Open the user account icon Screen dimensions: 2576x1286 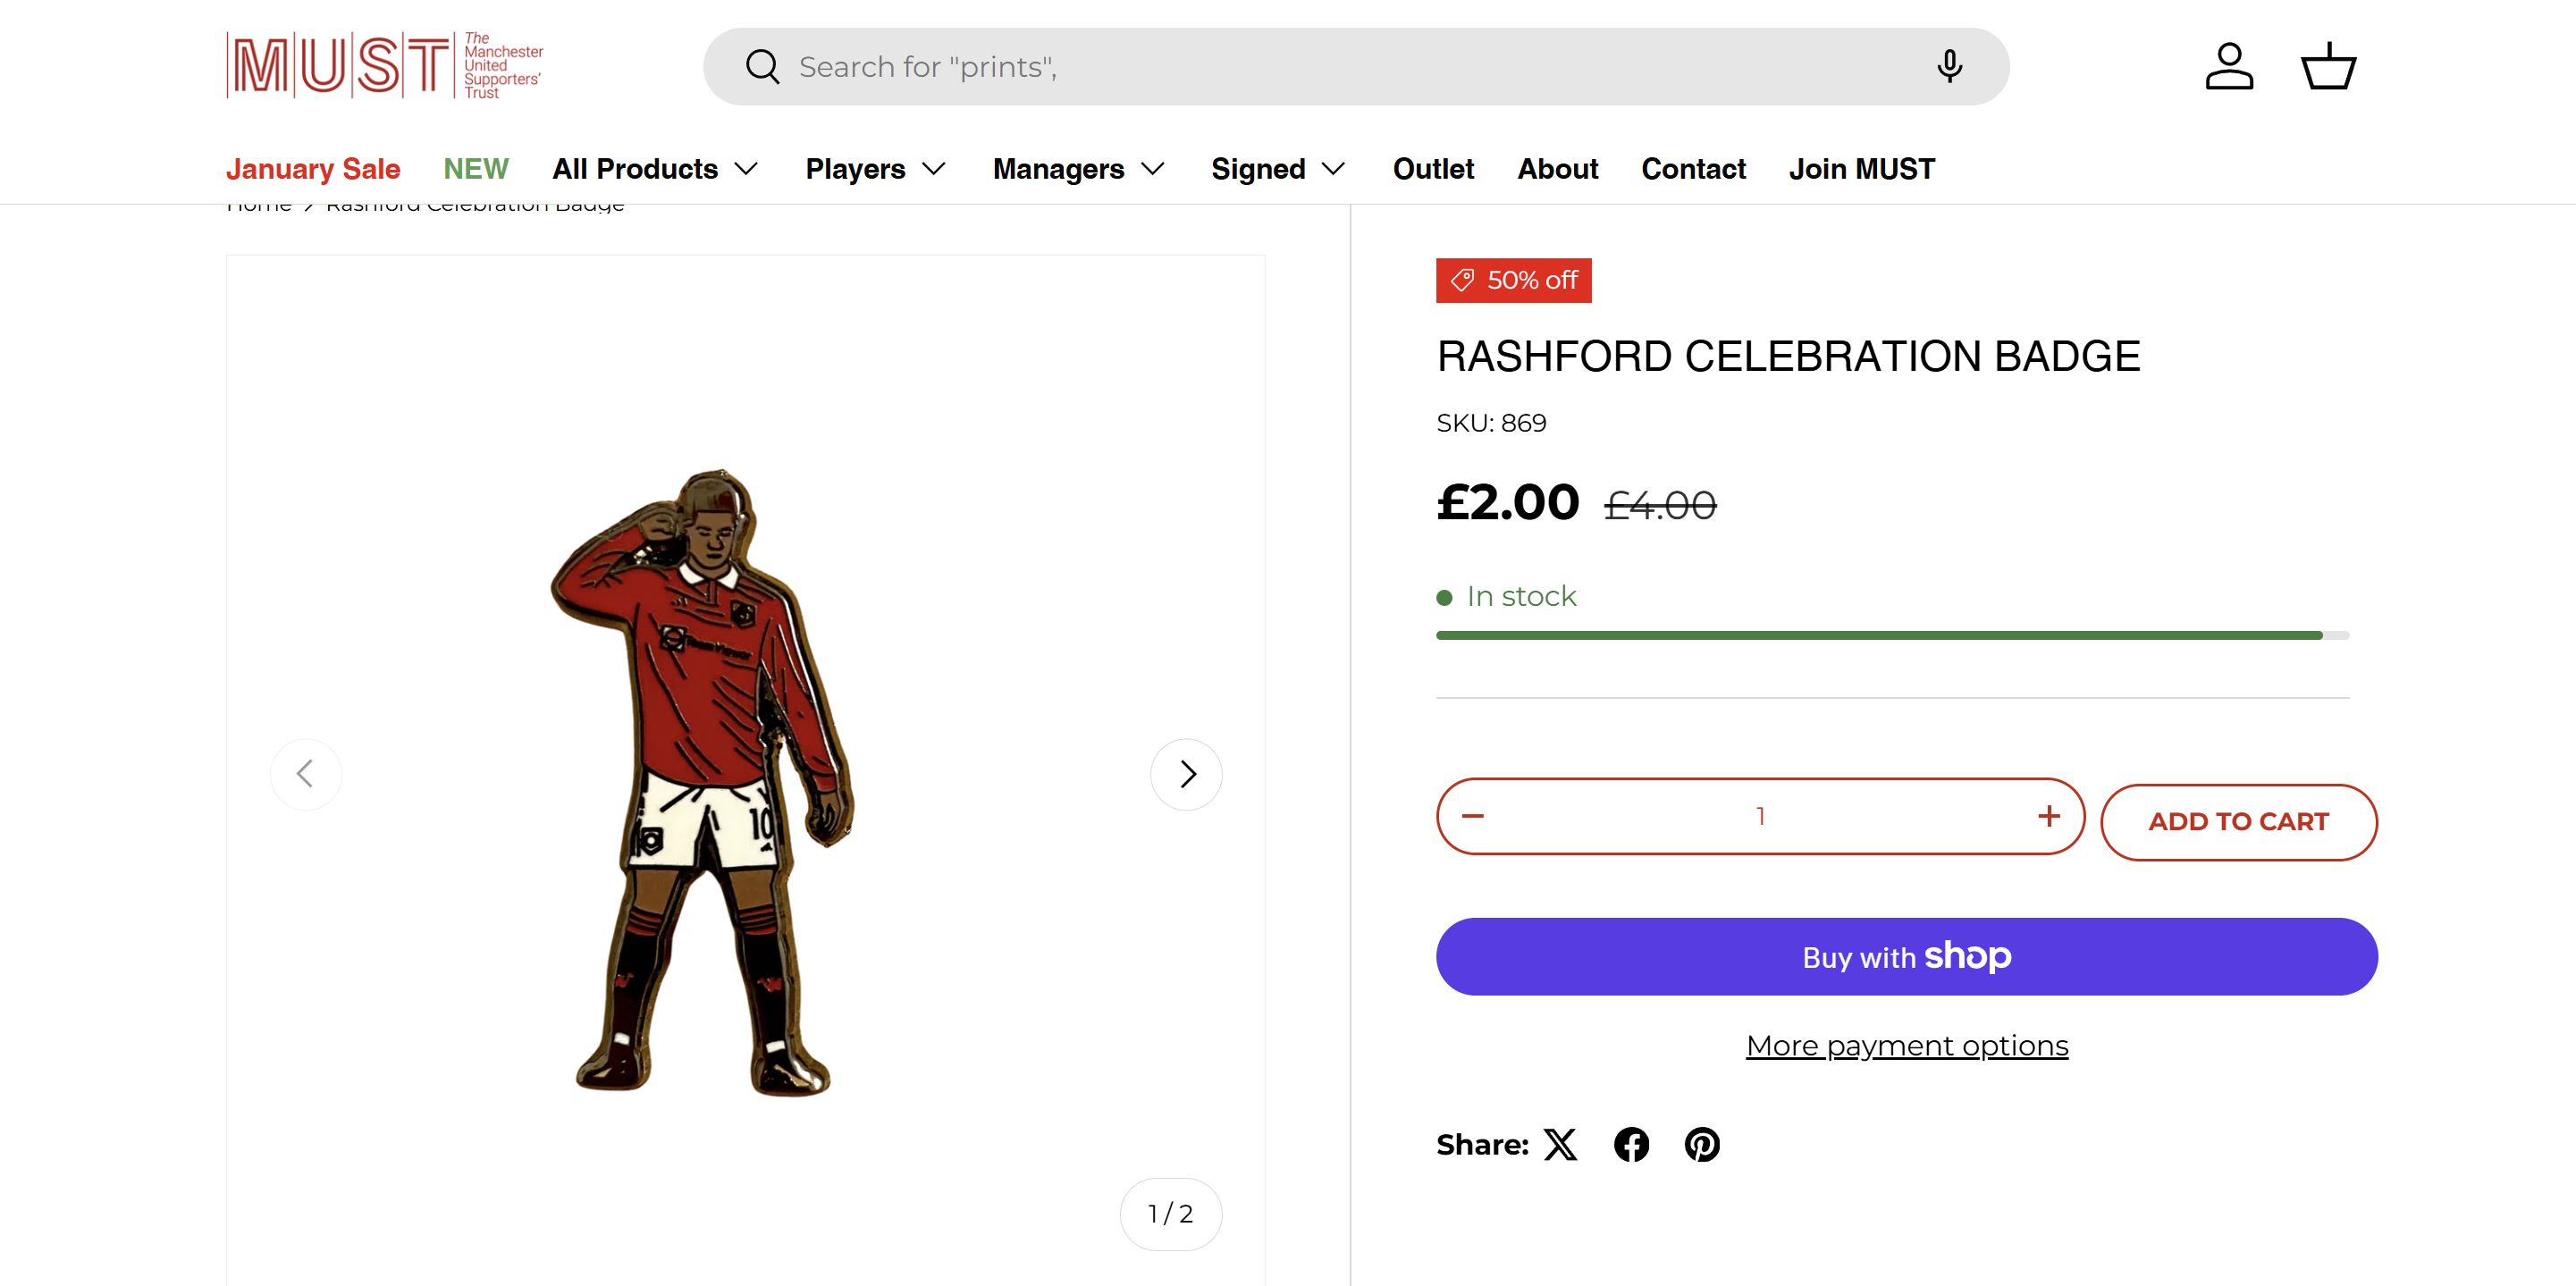click(x=2229, y=67)
